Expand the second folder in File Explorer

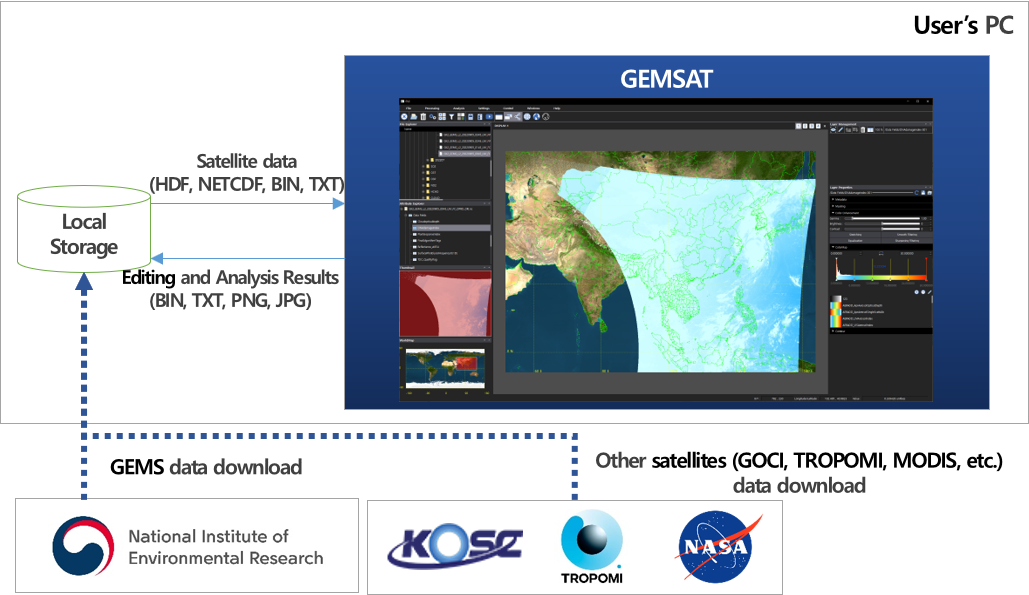(423, 167)
